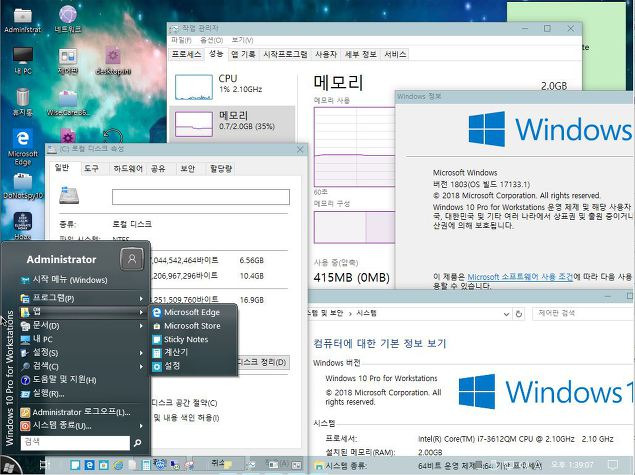
Task: Expand the 앱 submenu arrow
Action: 141,312
